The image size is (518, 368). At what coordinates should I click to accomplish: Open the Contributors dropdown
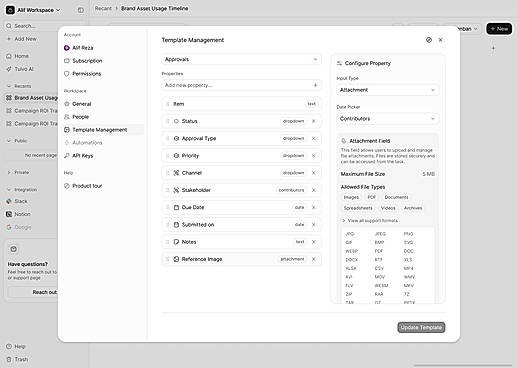387,119
